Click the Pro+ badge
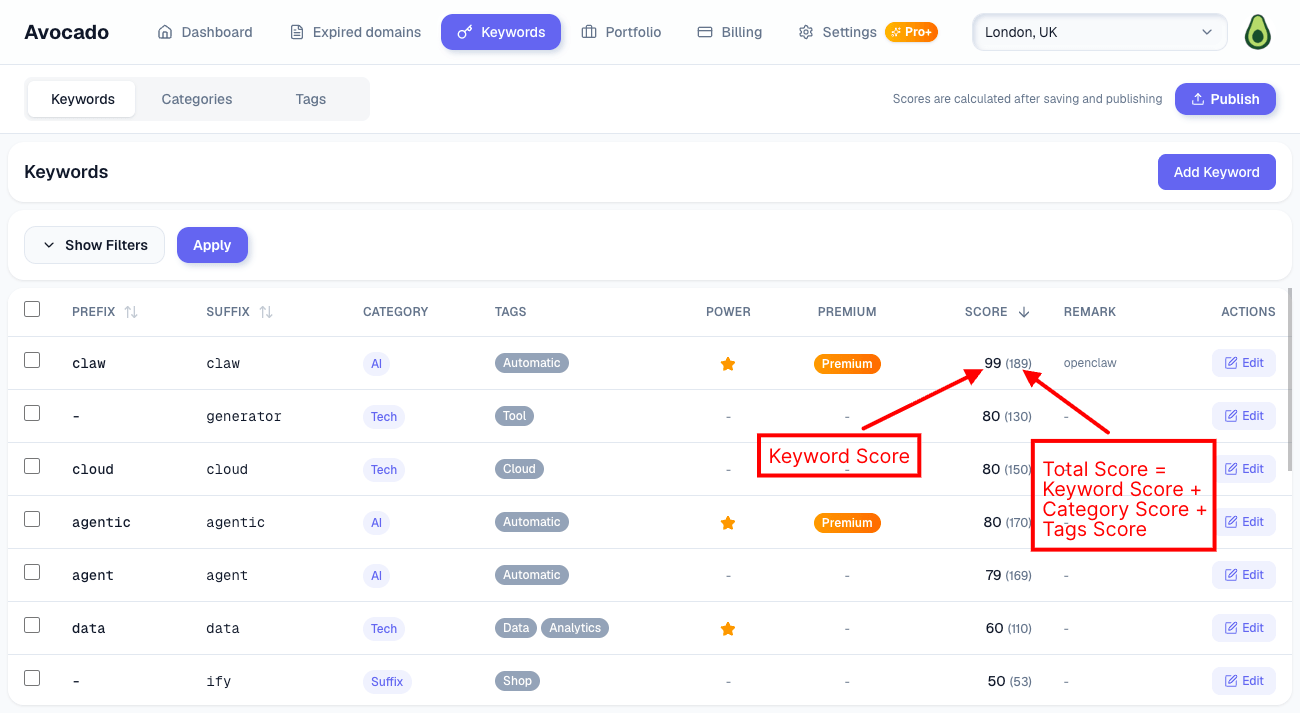This screenshot has height=713, width=1300. (x=911, y=32)
